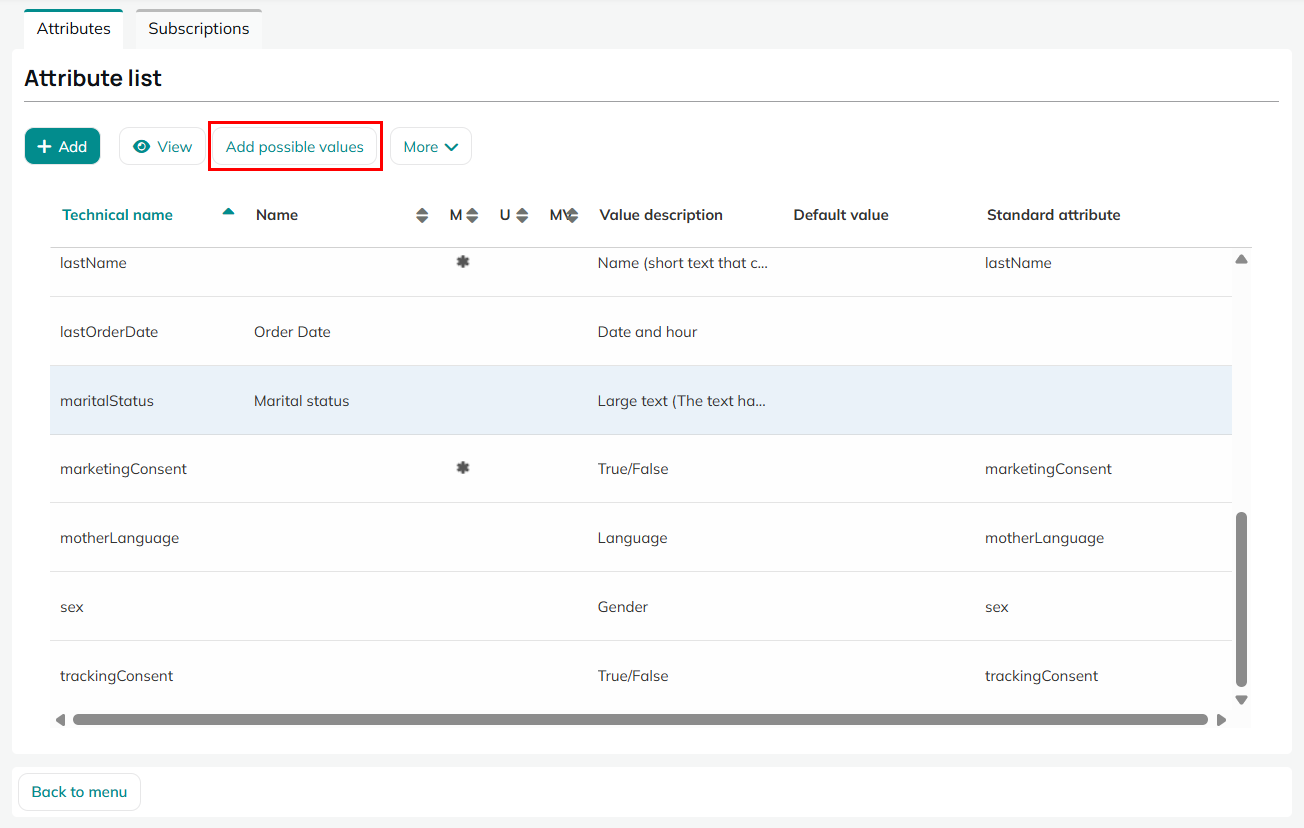Click True/False in marketingConsent row
Viewport: 1304px width, 828px height.
pyautogui.click(x=633, y=469)
